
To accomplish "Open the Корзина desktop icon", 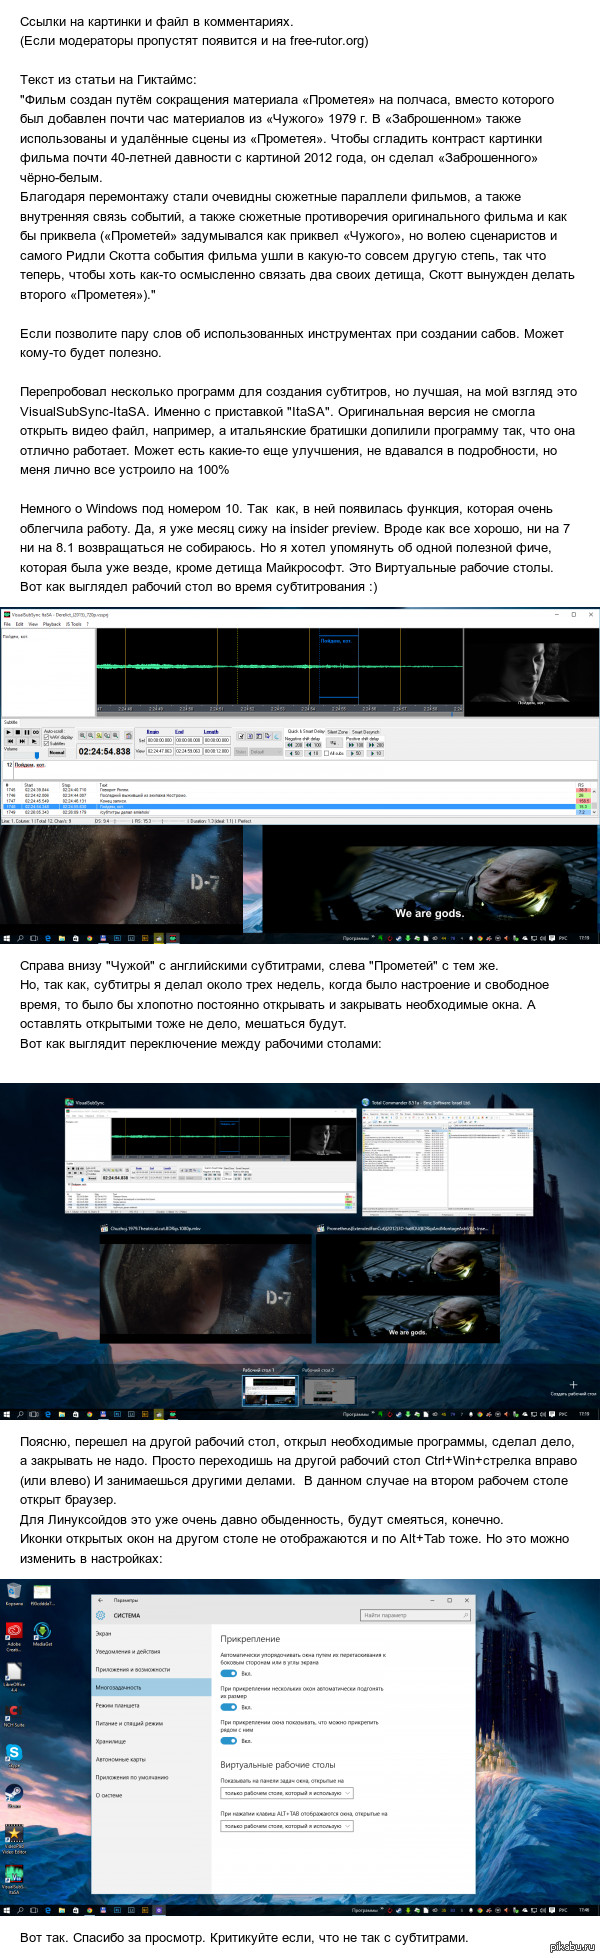I will [x=14, y=1594].
